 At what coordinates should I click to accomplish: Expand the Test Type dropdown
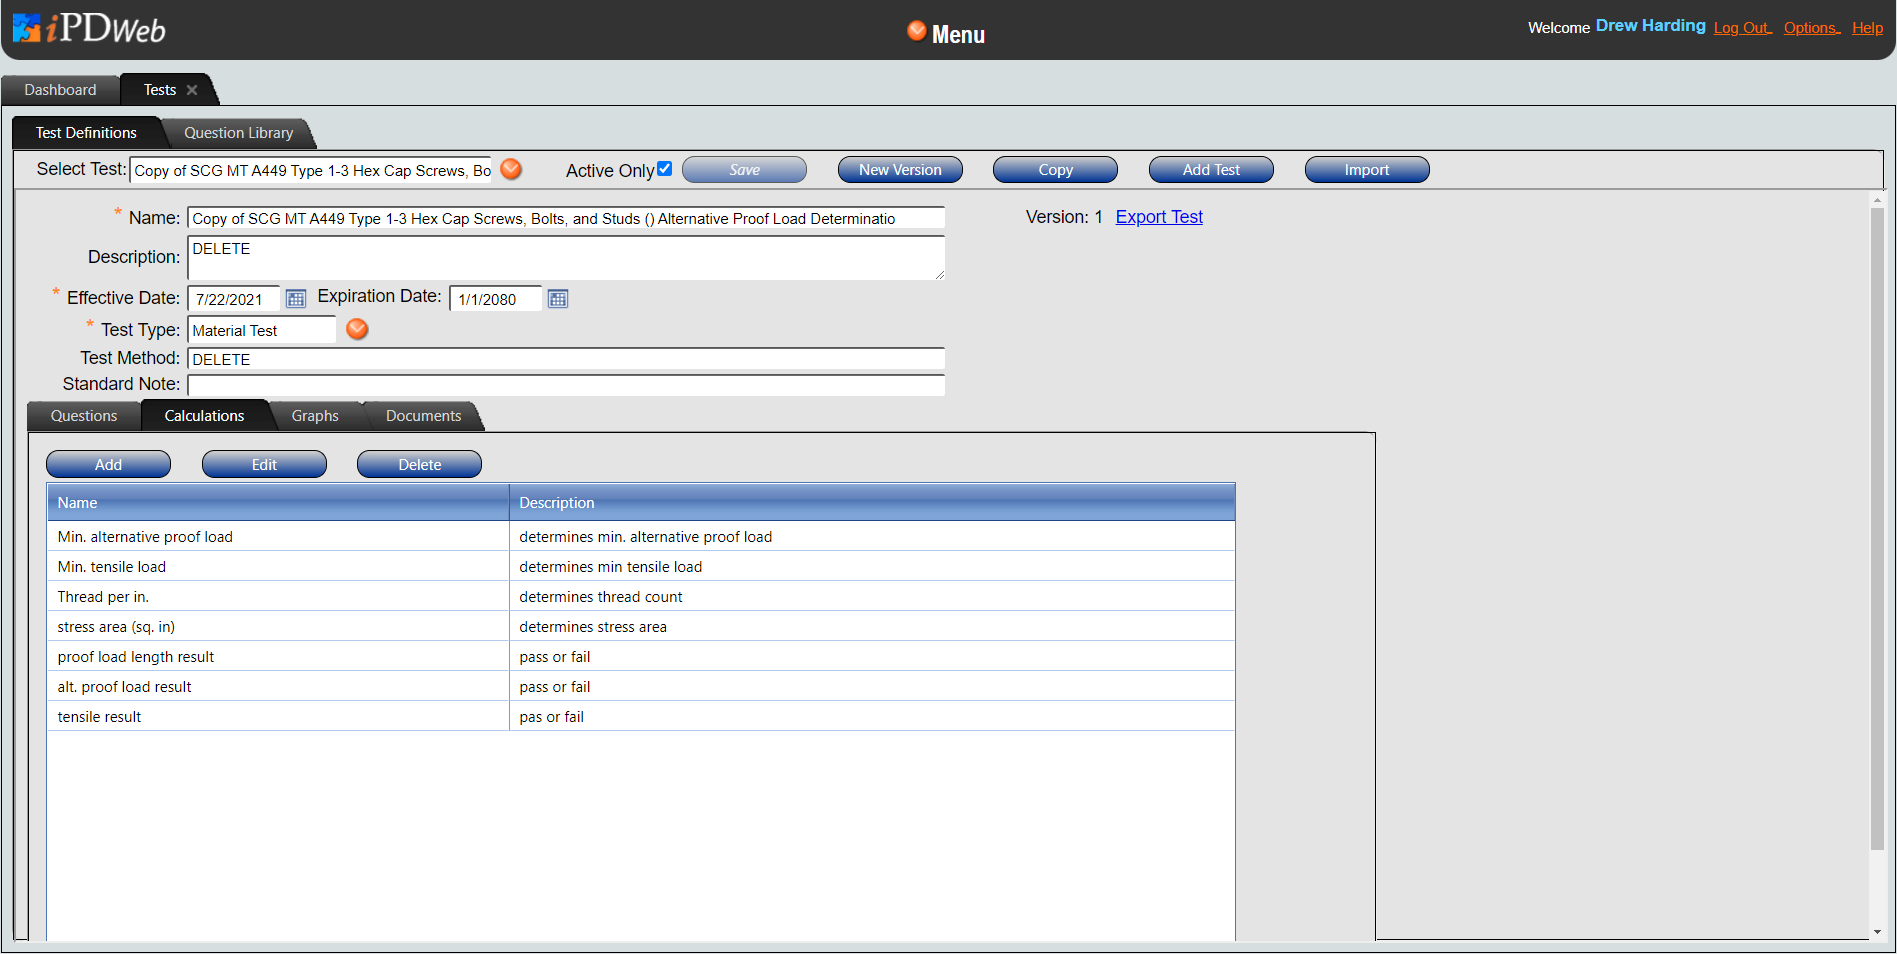pyautogui.click(x=357, y=329)
